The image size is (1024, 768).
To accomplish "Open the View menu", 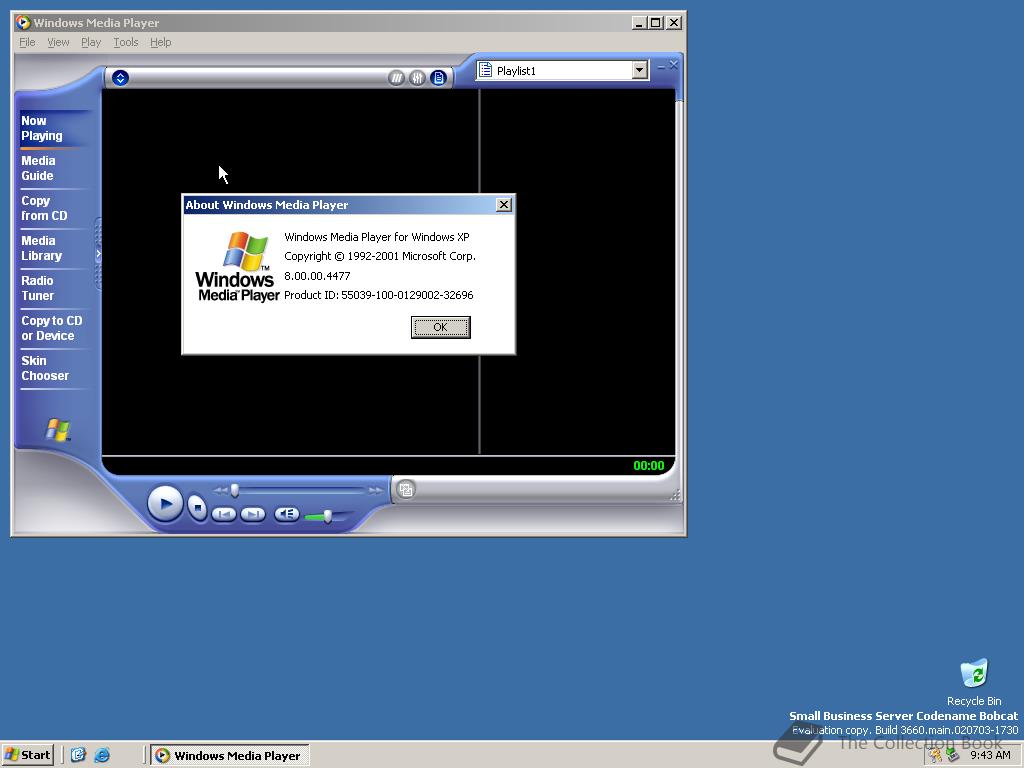I will [x=58, y=42].
